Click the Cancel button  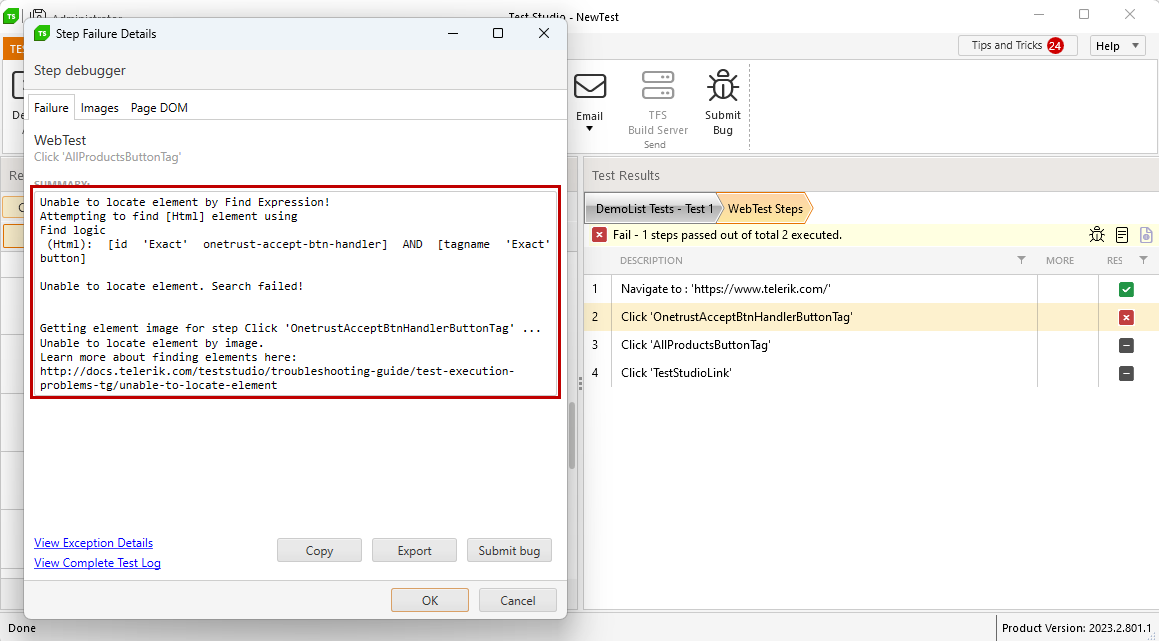pyautogui.click(x=517, y=600)
